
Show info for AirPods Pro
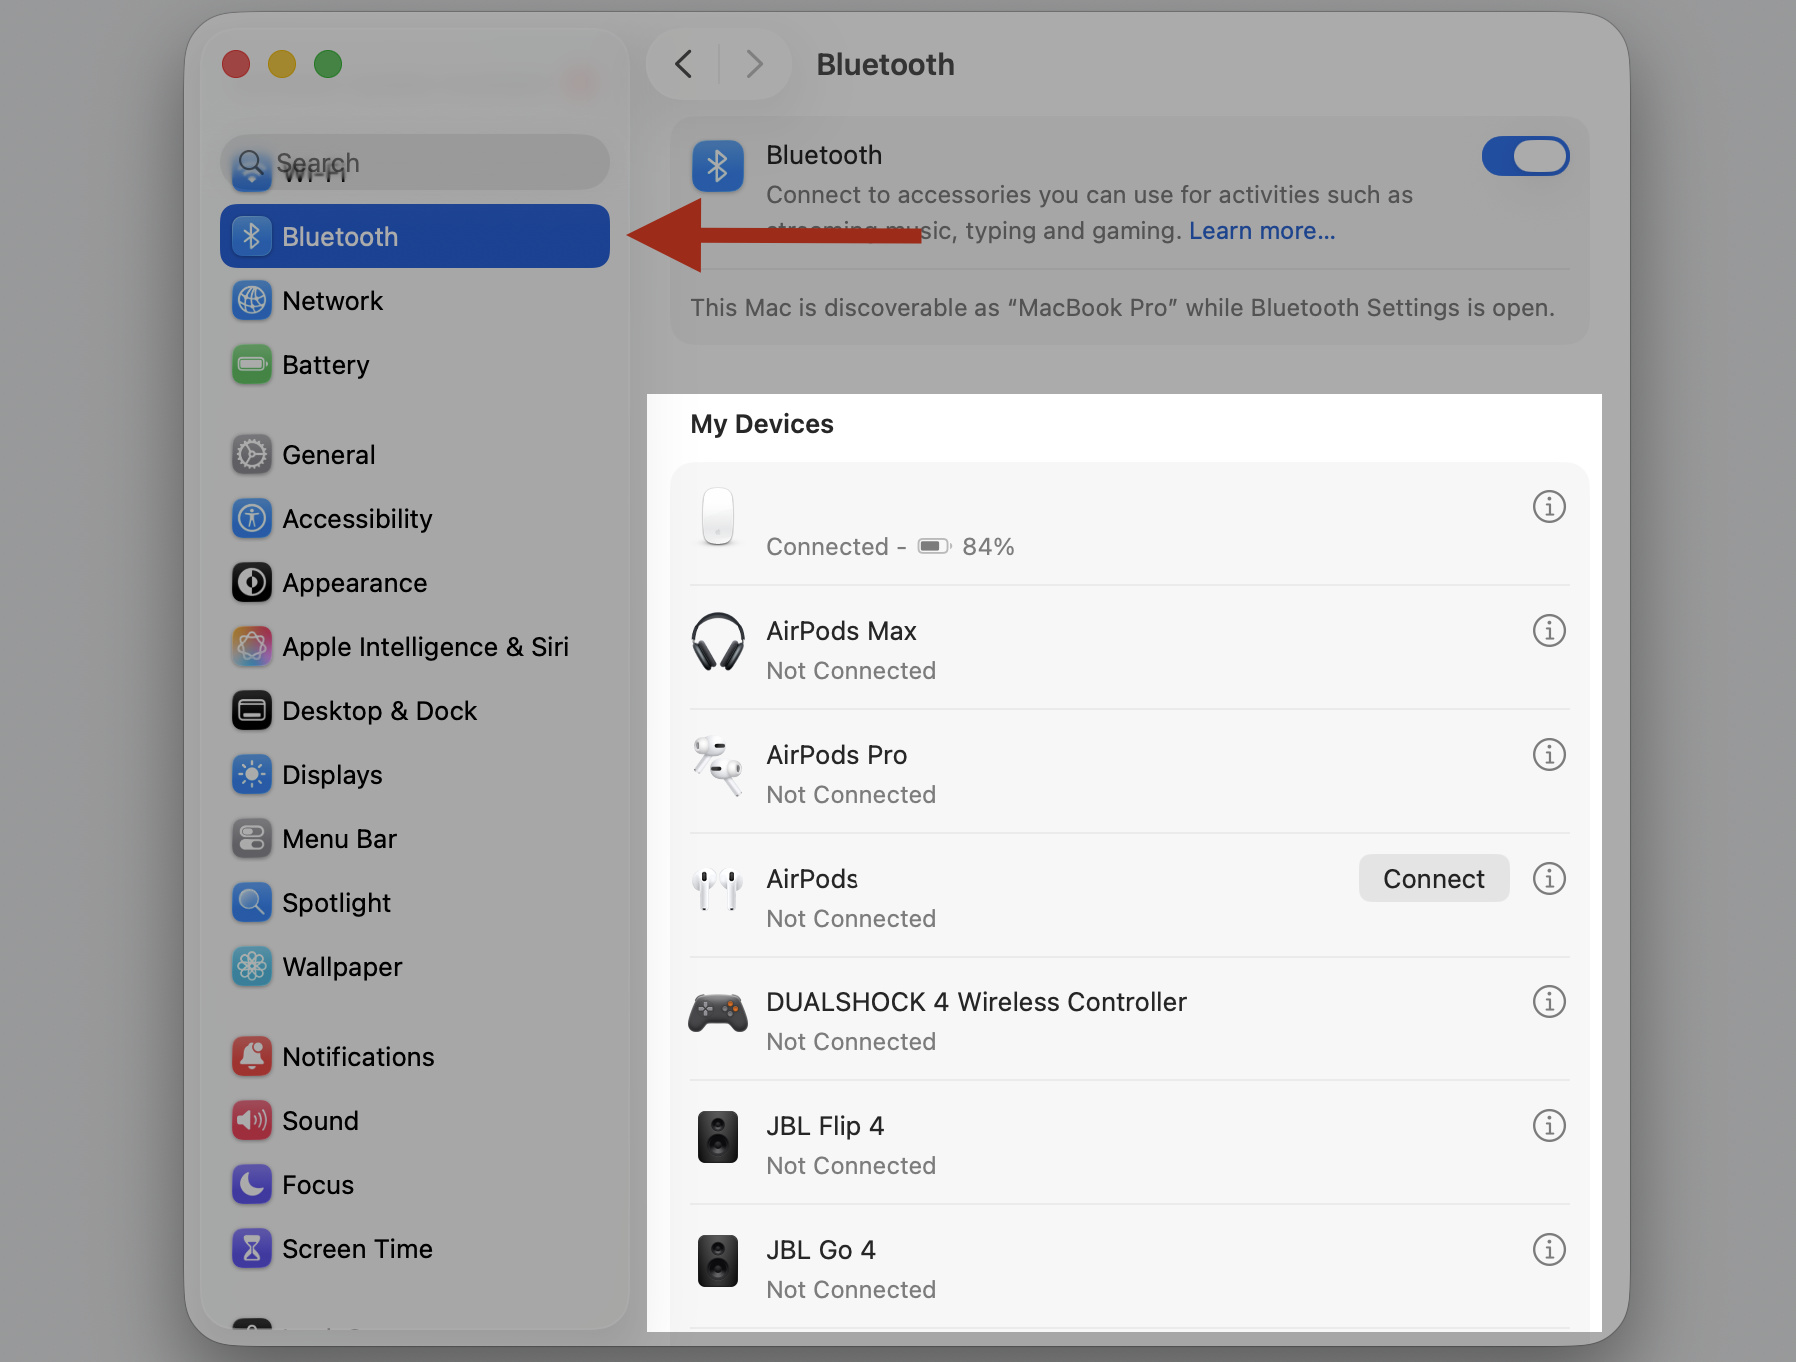click(x=1549, y=755)
